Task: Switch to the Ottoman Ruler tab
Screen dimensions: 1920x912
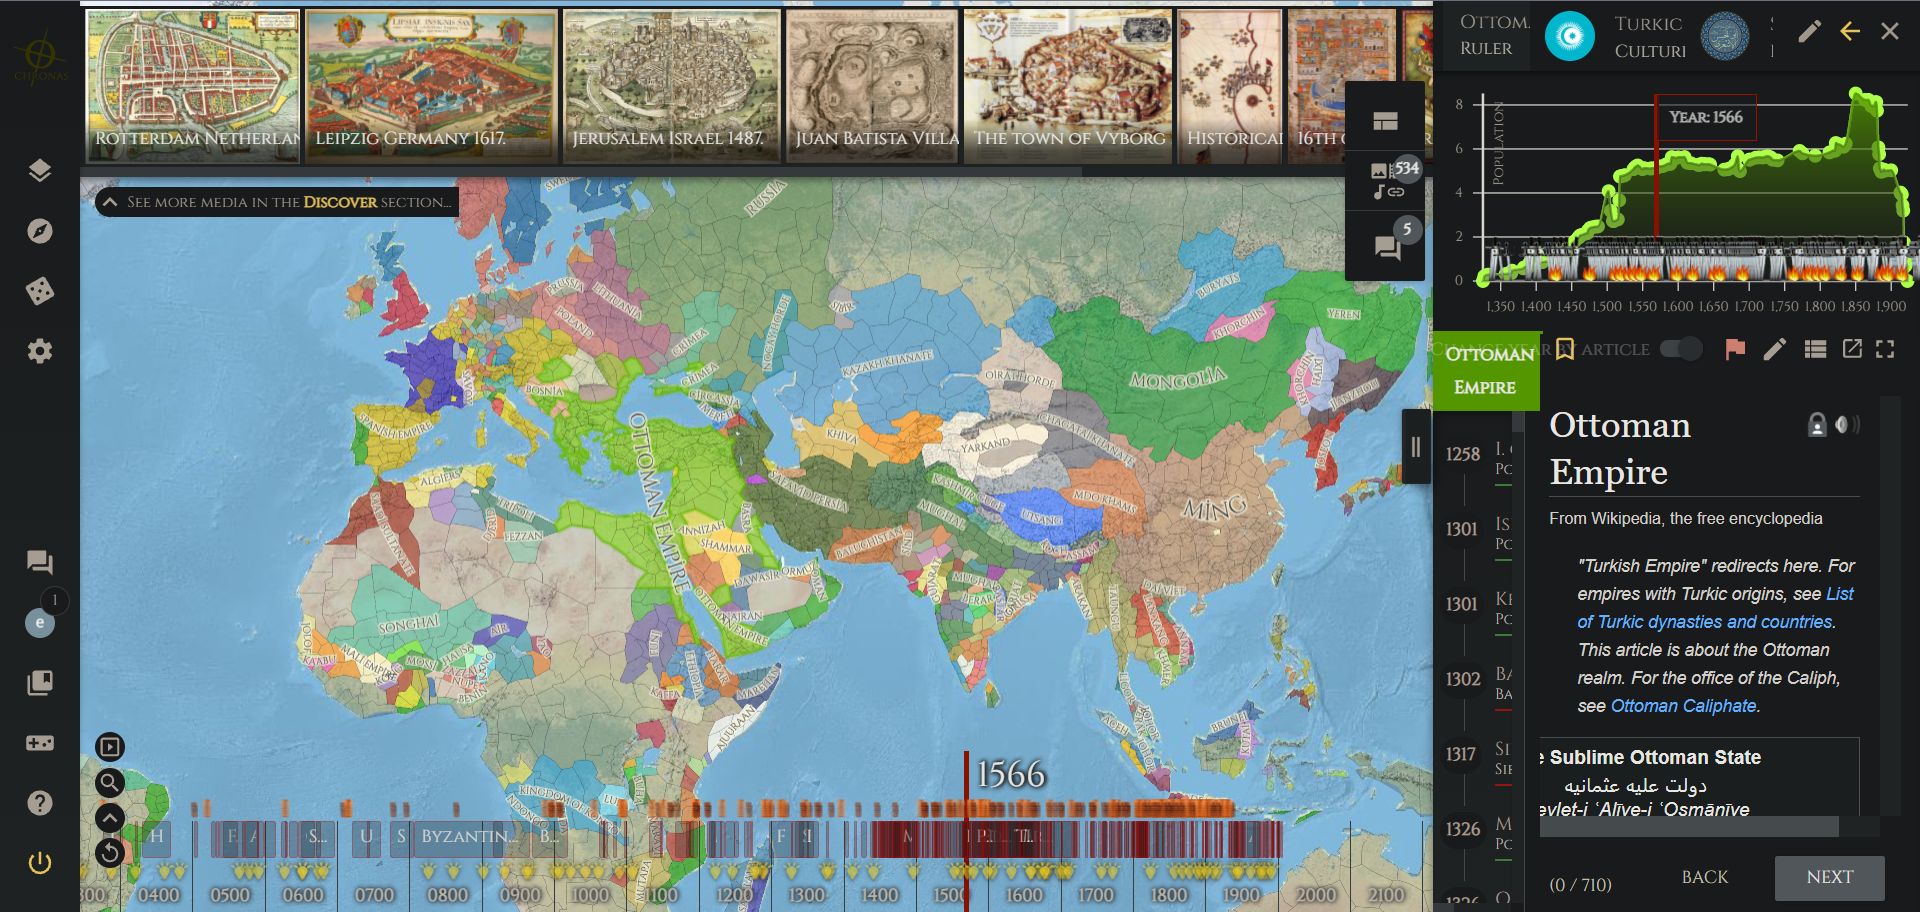Action: [x=1488, y=35]
